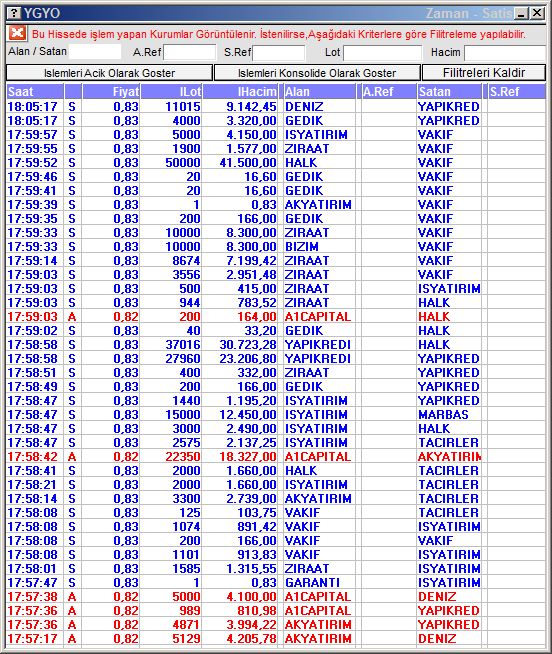Focus the S.Ref filter field
This screenshot has height=654, width=552.
[279, 53]
